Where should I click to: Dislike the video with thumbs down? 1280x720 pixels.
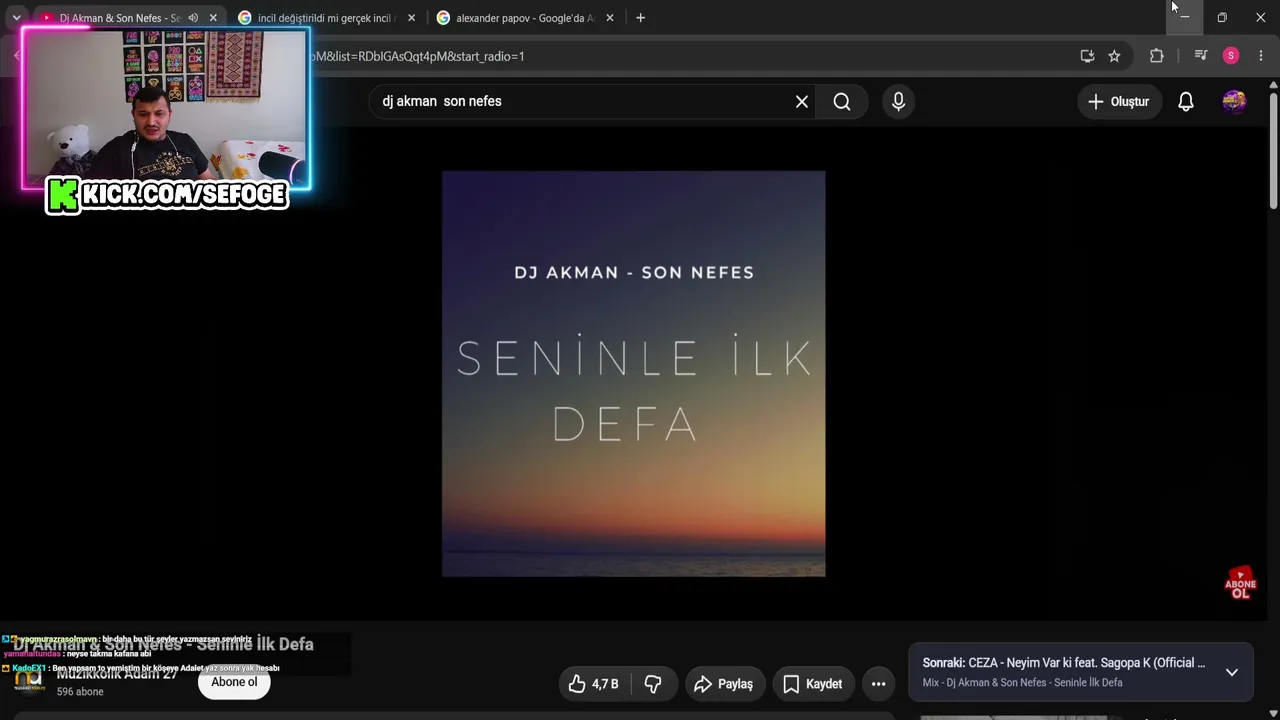coord(653,684)
